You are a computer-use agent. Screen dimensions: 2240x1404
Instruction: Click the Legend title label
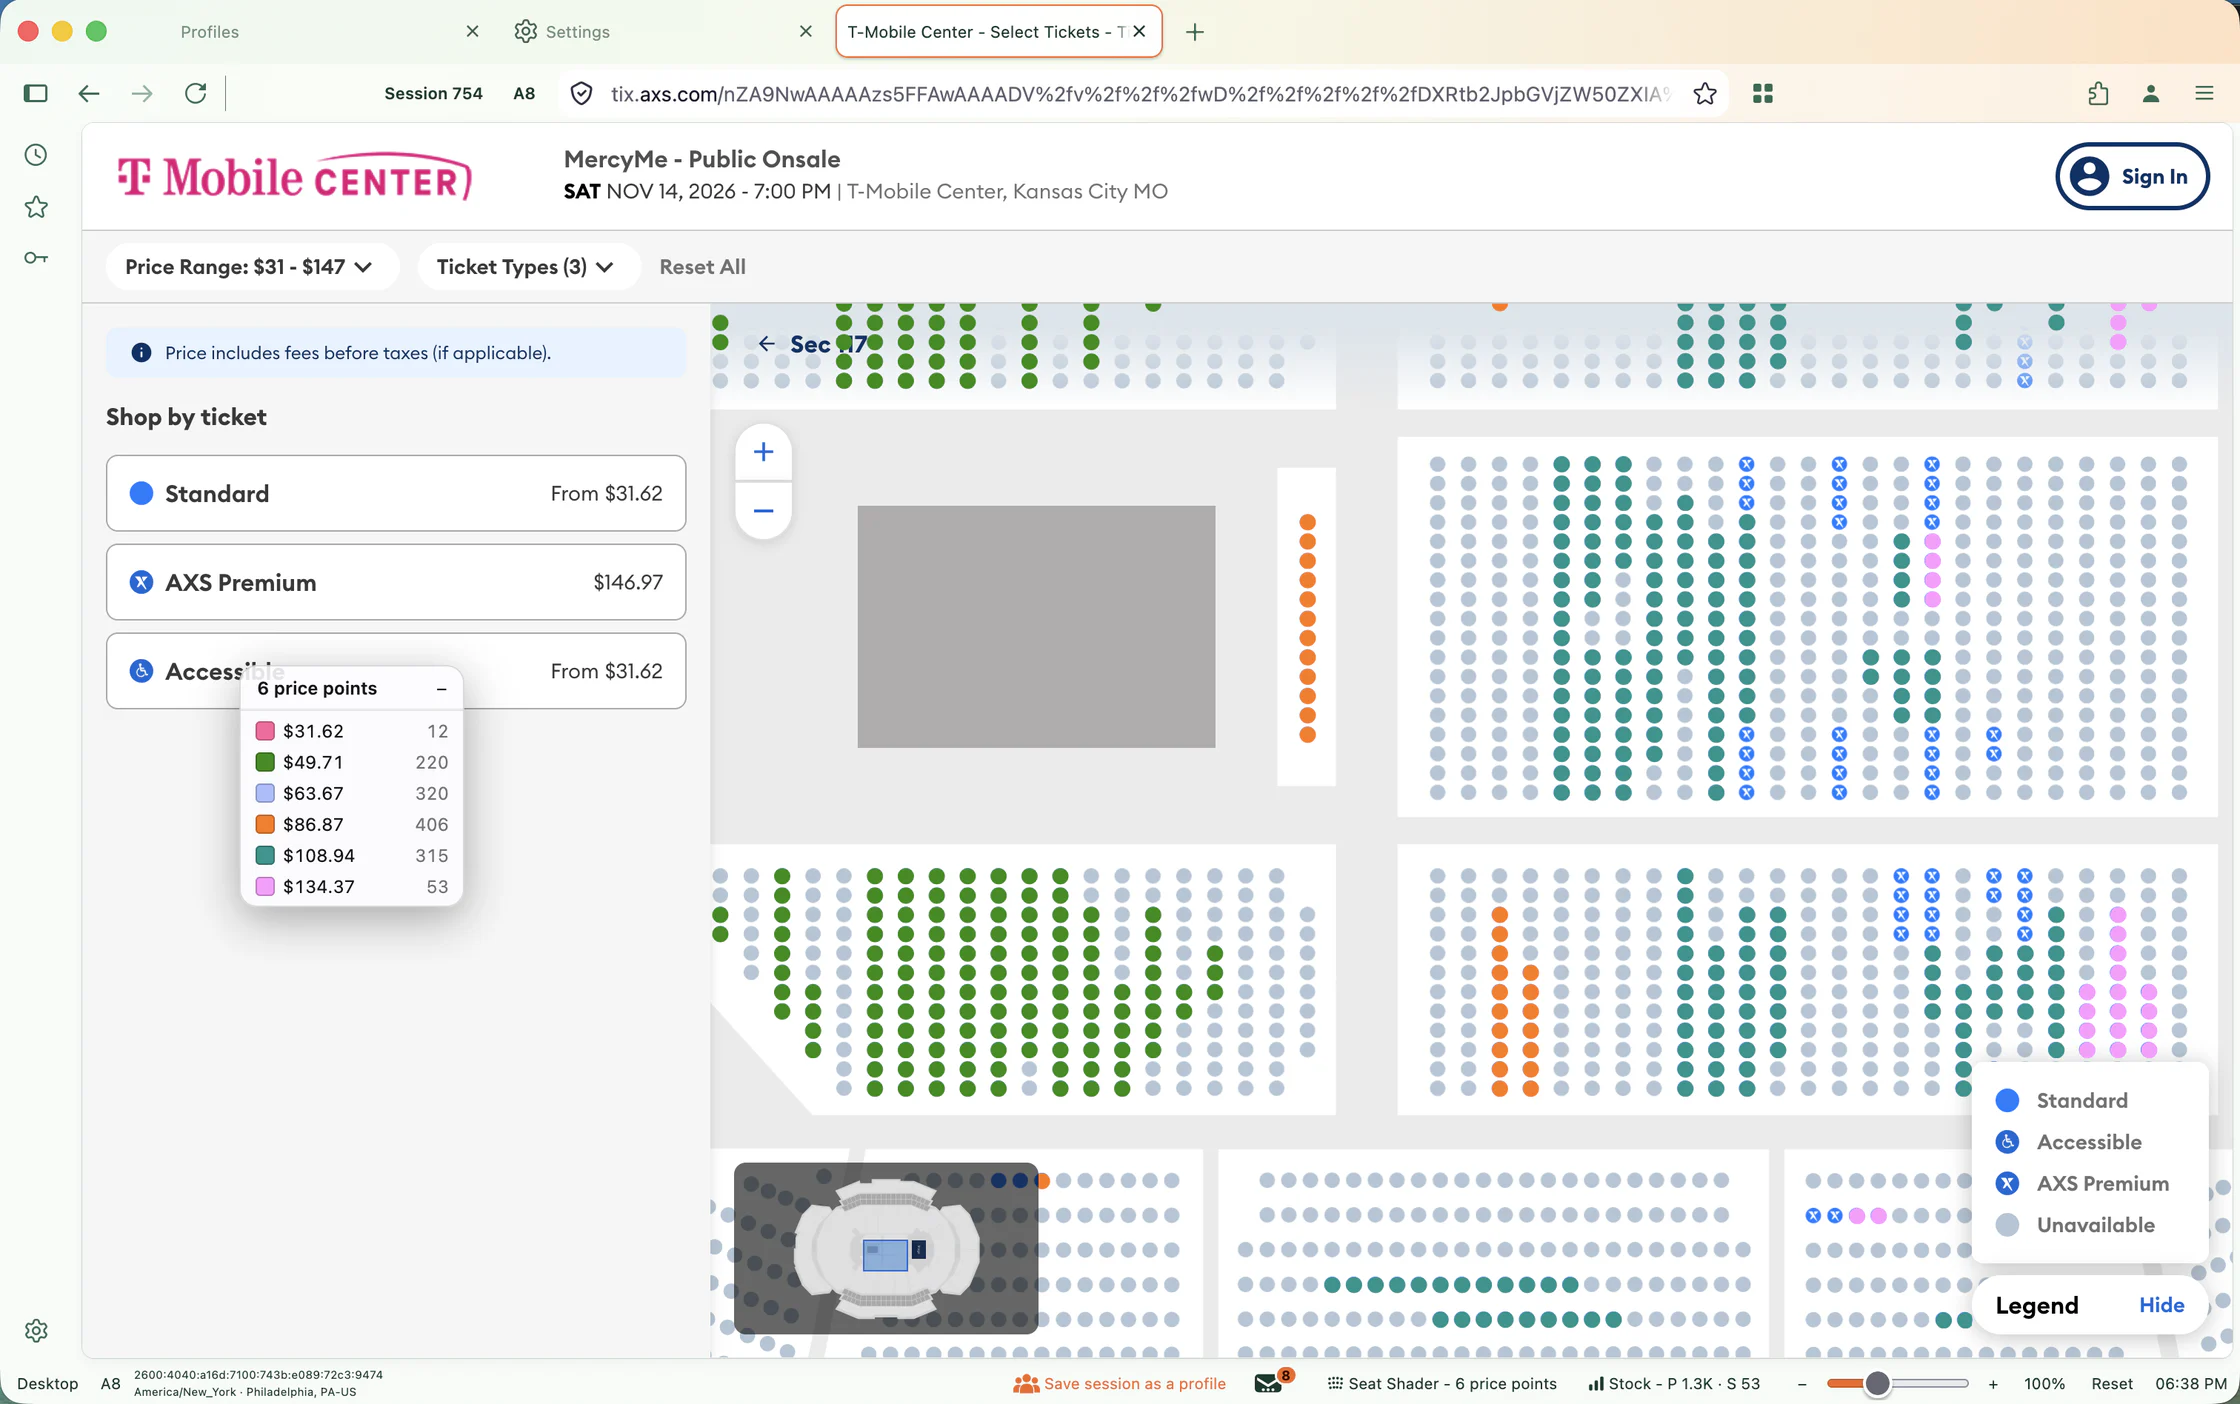click(2036, 1306)
